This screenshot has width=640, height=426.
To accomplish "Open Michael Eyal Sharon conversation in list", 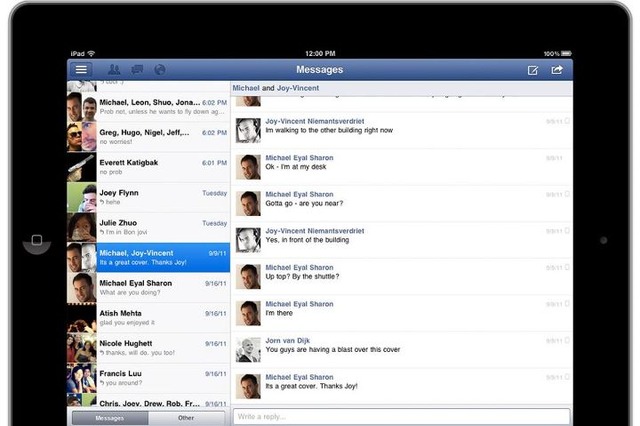I will [149, 288].
